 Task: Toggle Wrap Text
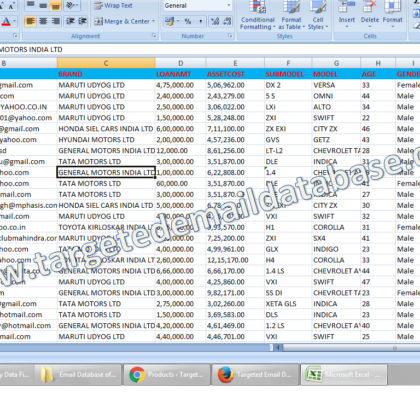(x=113, y=6)
